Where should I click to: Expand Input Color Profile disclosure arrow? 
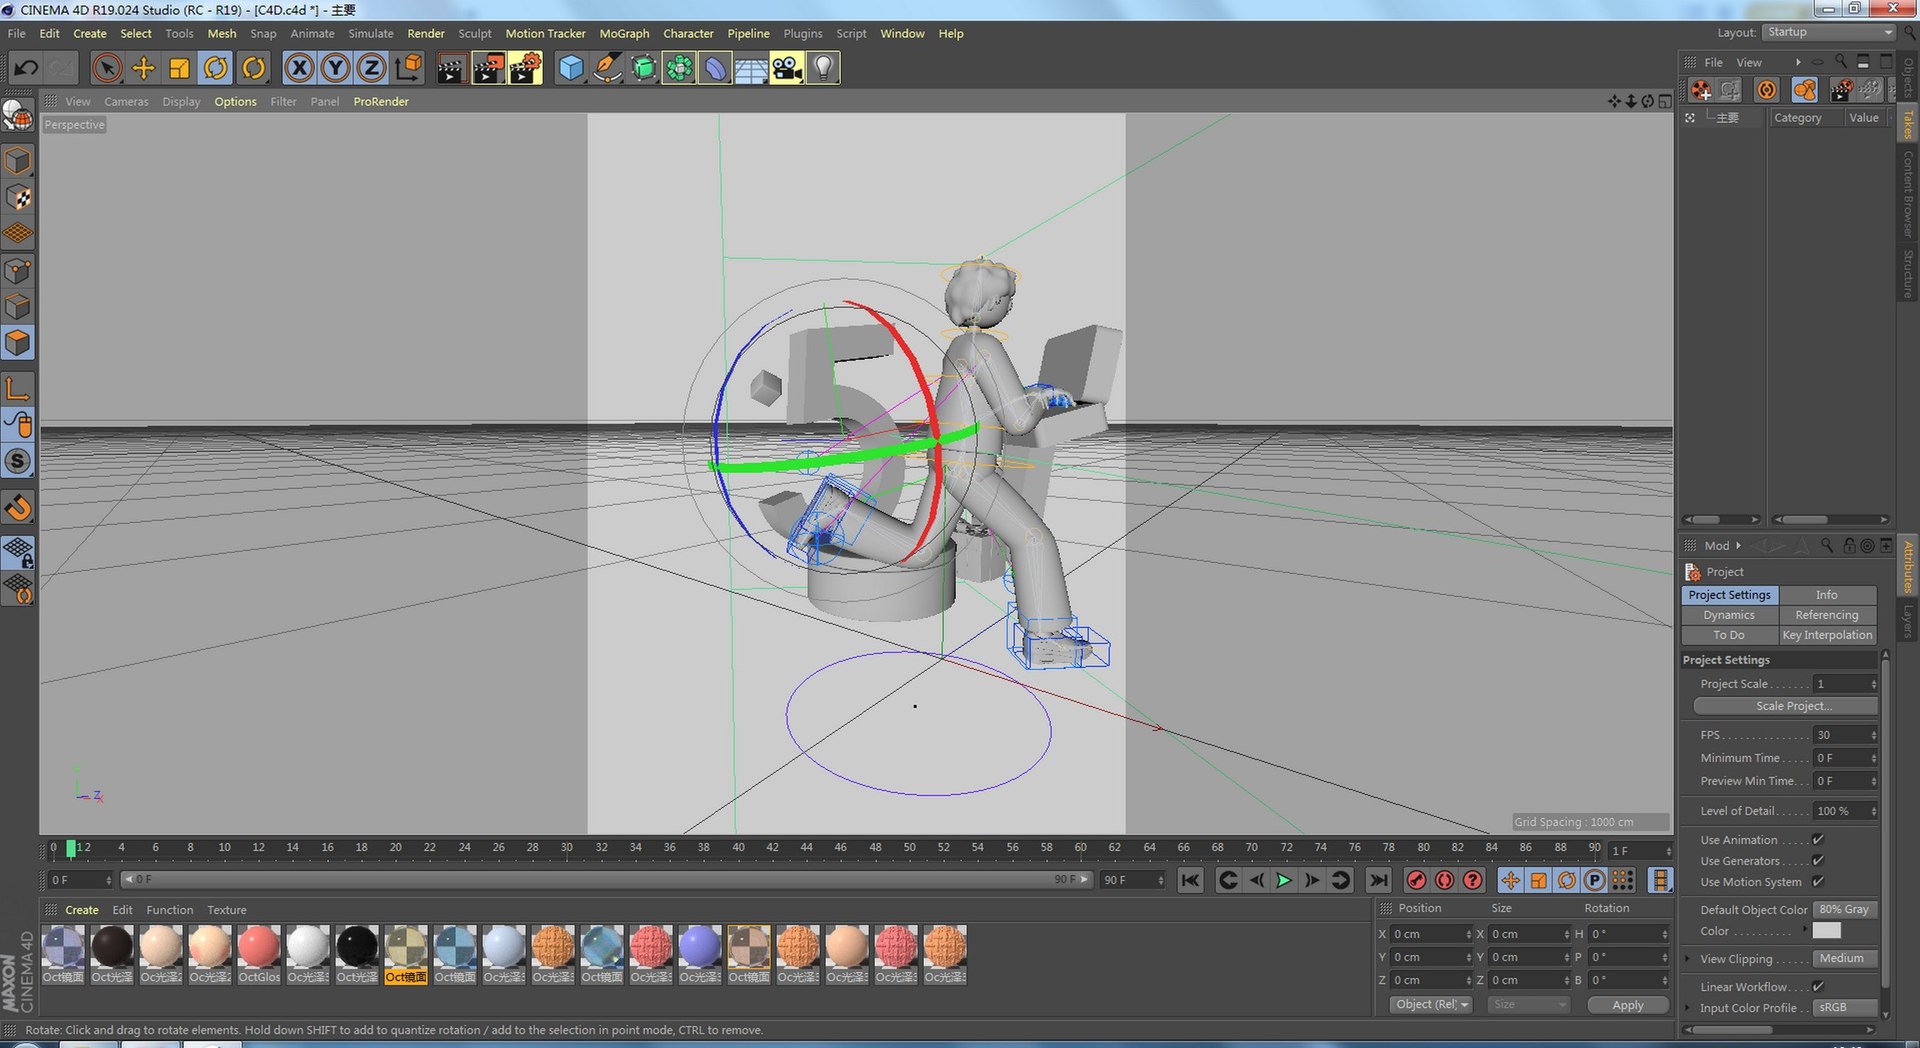coord(1688,1008)
